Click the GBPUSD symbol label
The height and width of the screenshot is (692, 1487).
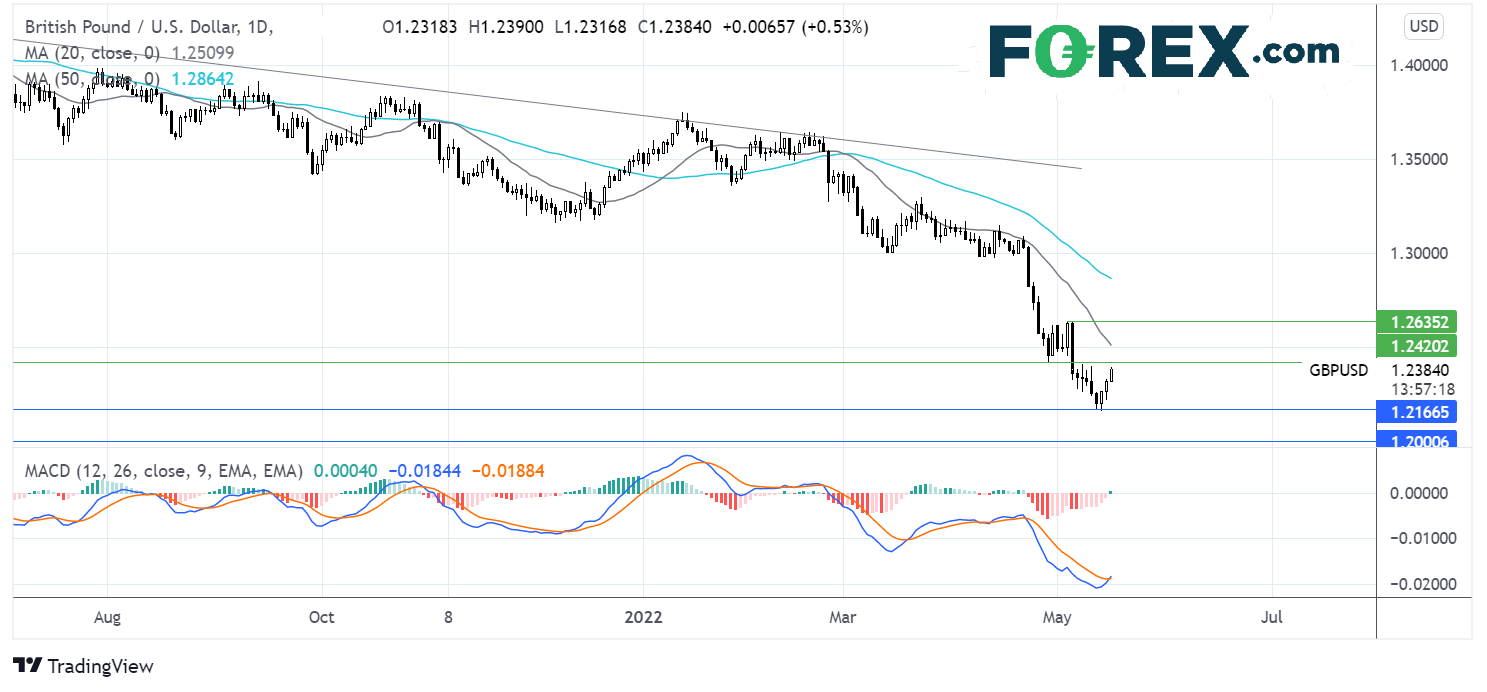point(1338,371)
